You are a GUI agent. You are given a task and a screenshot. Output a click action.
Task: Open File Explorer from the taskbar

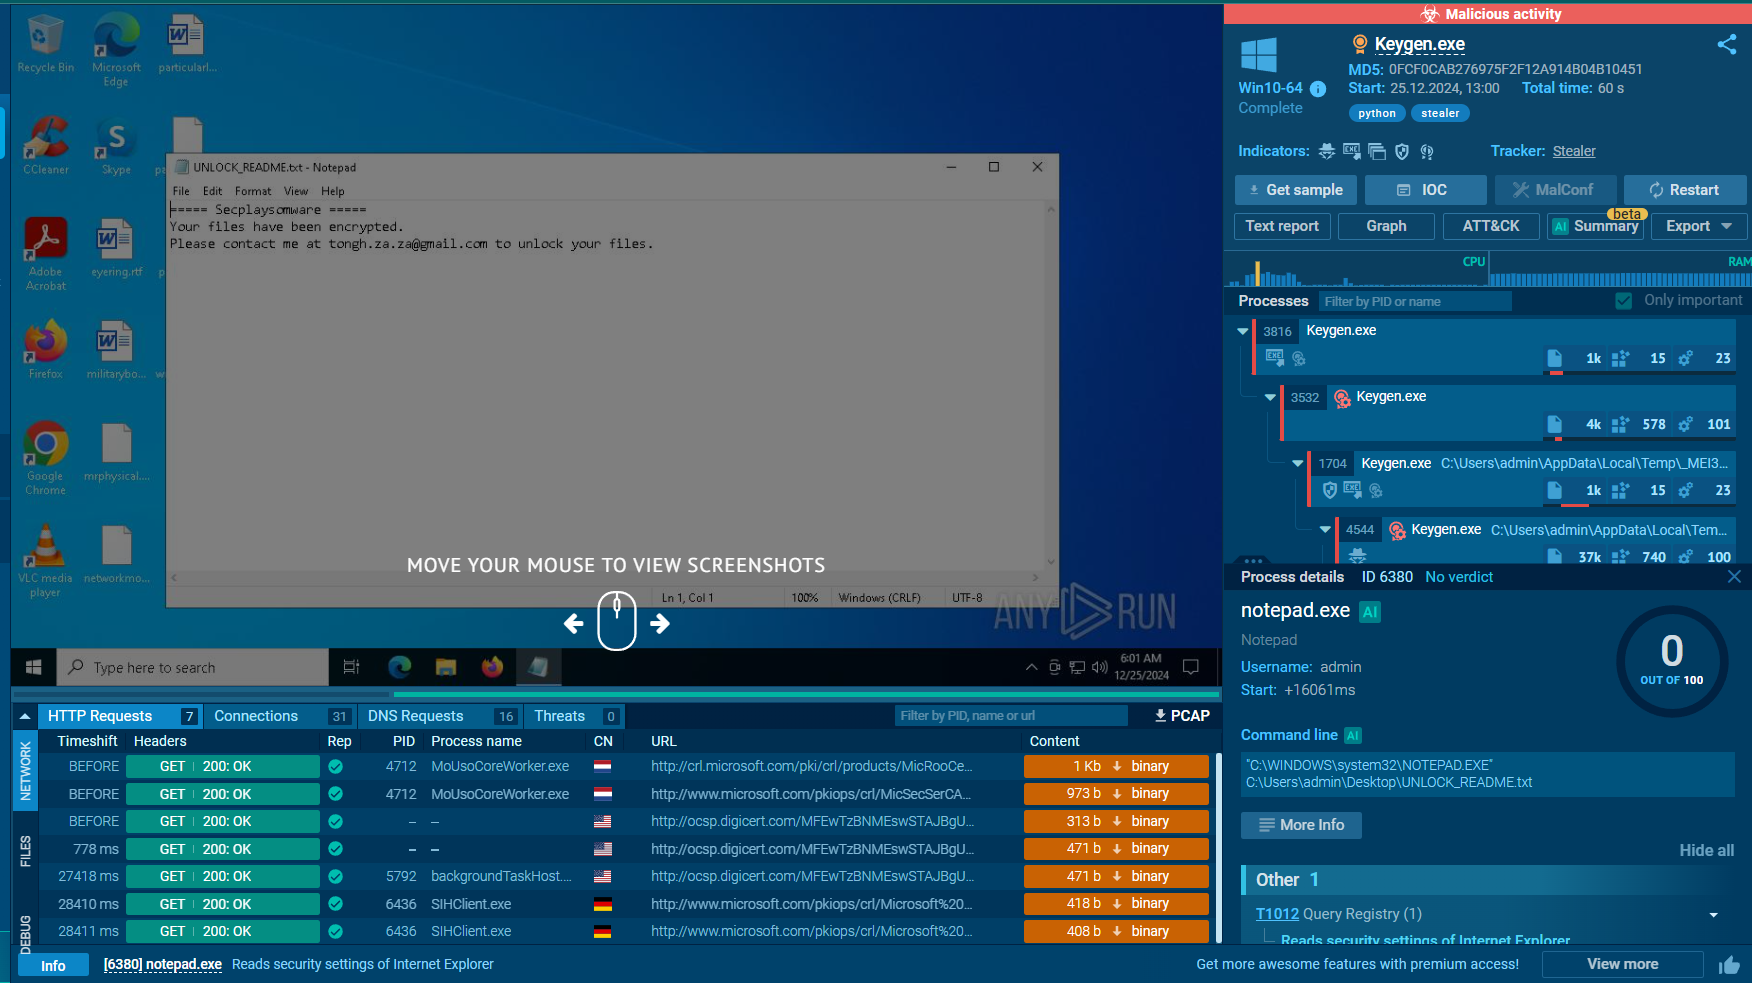coord(446,667)
